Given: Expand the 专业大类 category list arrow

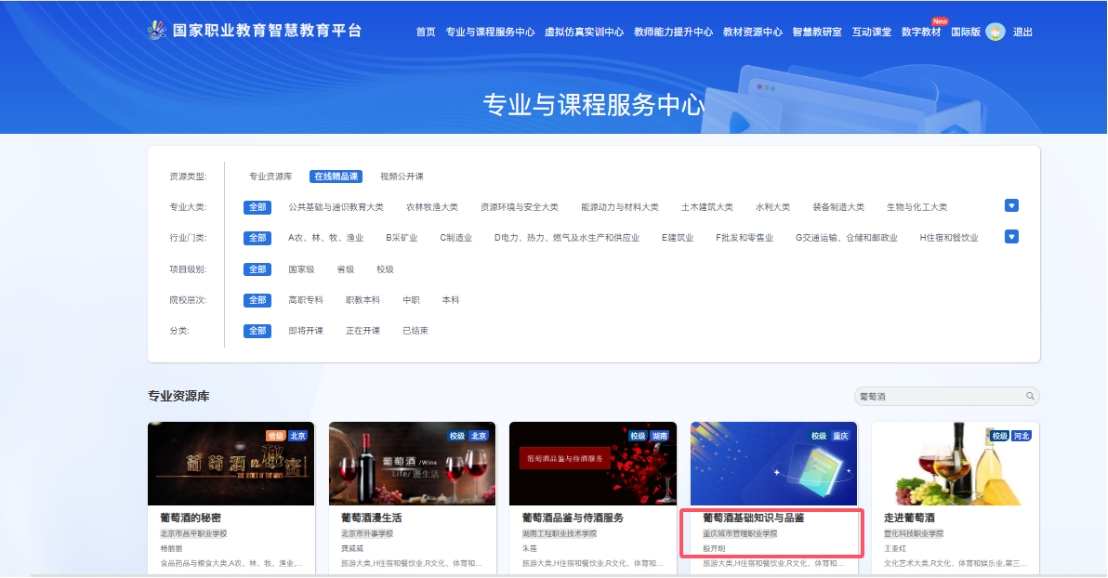Looking at the screenshot, I should pos(1011,206).
